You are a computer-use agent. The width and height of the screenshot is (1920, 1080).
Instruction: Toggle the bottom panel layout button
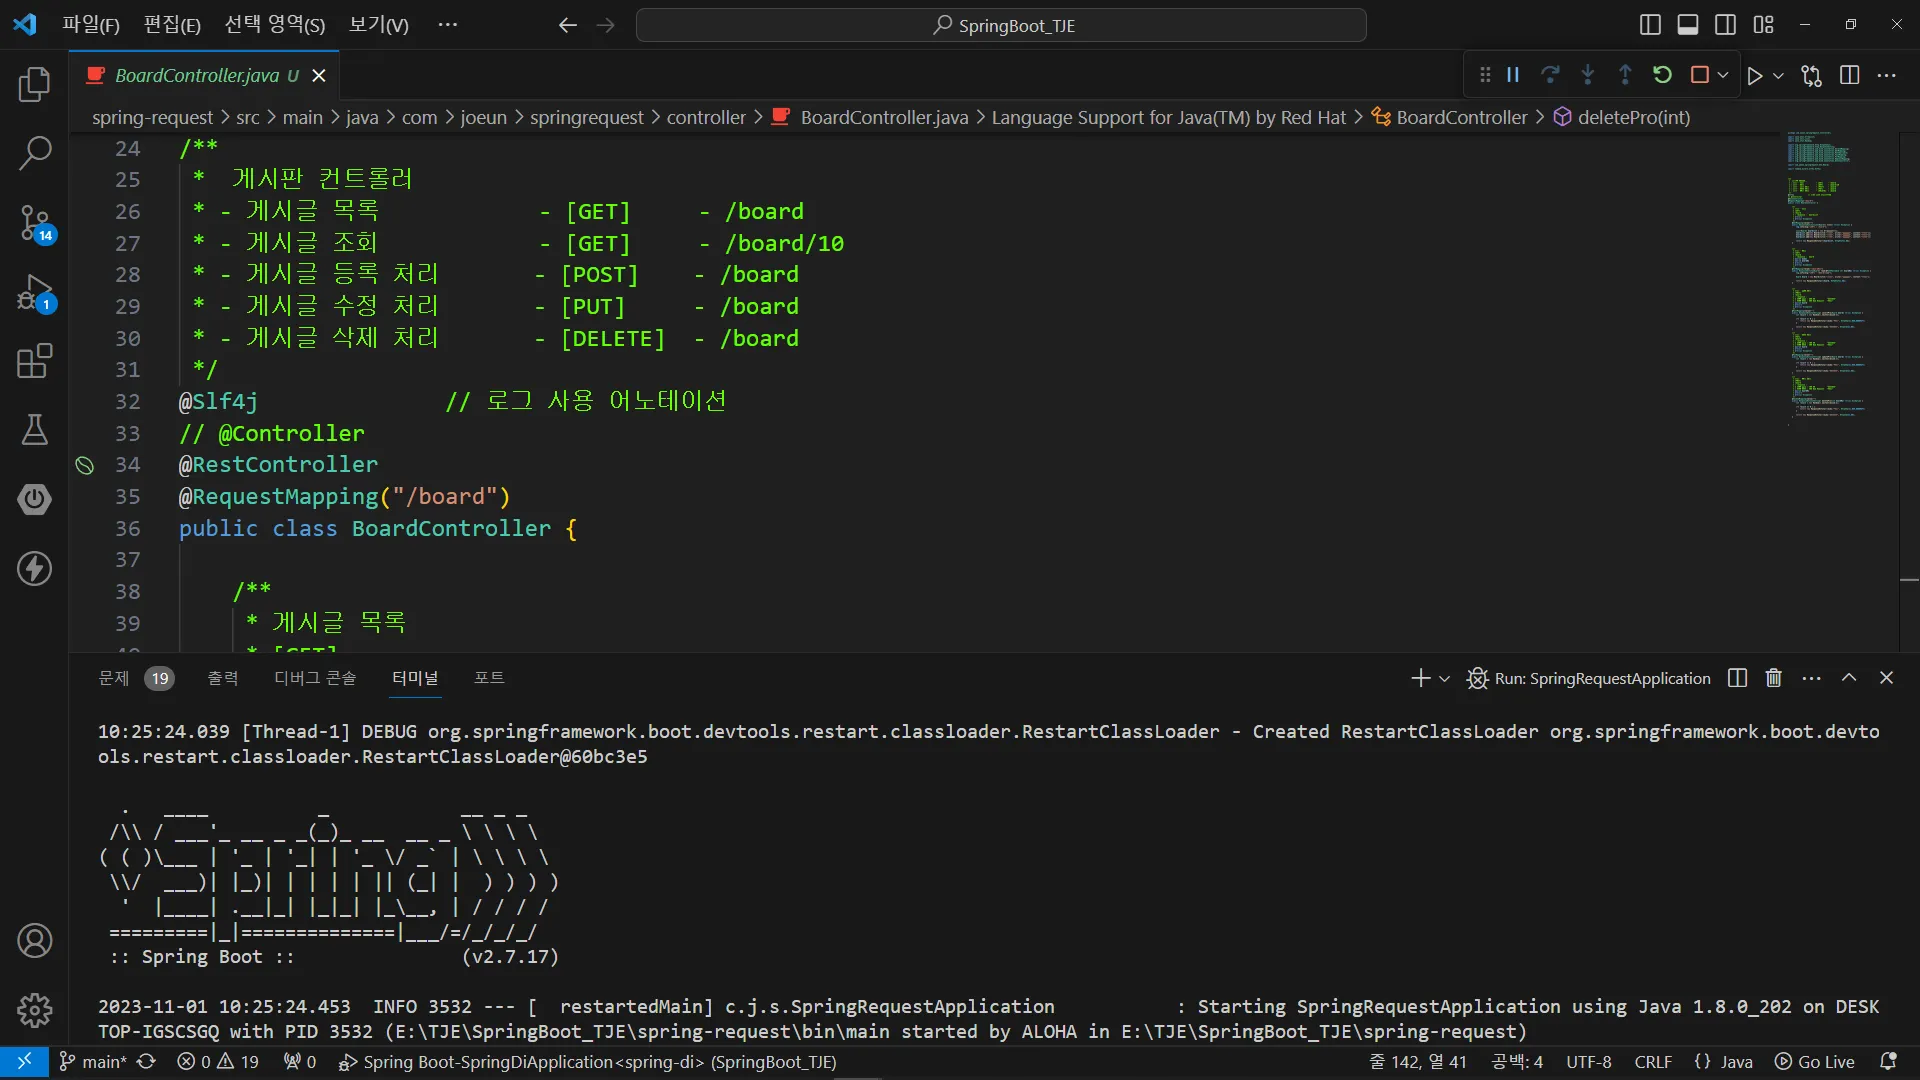point(1688,25)
